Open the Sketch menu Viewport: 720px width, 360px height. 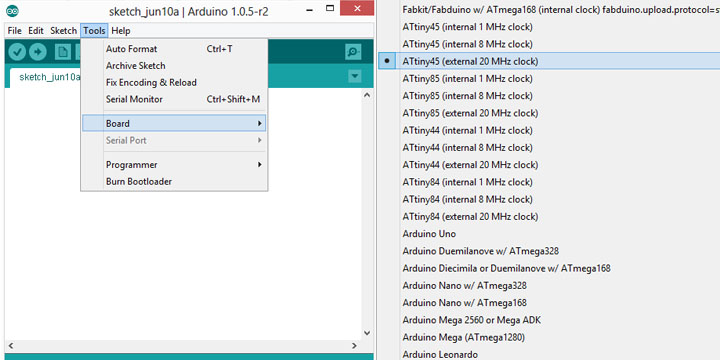[63, 31]
